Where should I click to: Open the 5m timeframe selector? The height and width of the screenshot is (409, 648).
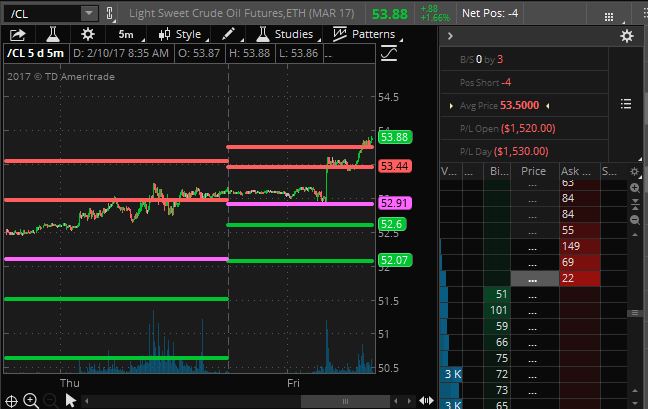click(x=126, y=34)
